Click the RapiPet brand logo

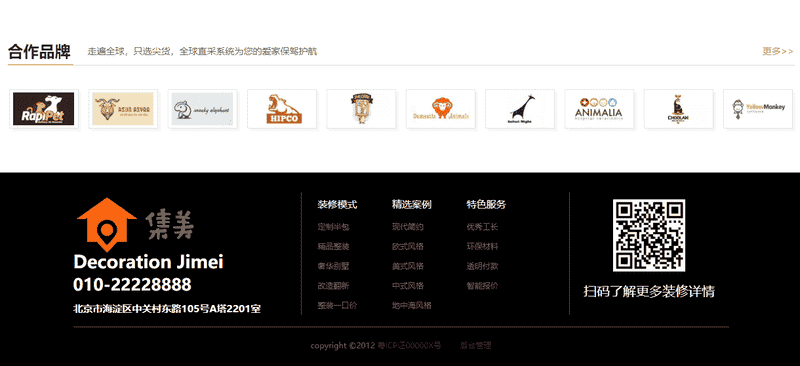[x=44, y=109]
